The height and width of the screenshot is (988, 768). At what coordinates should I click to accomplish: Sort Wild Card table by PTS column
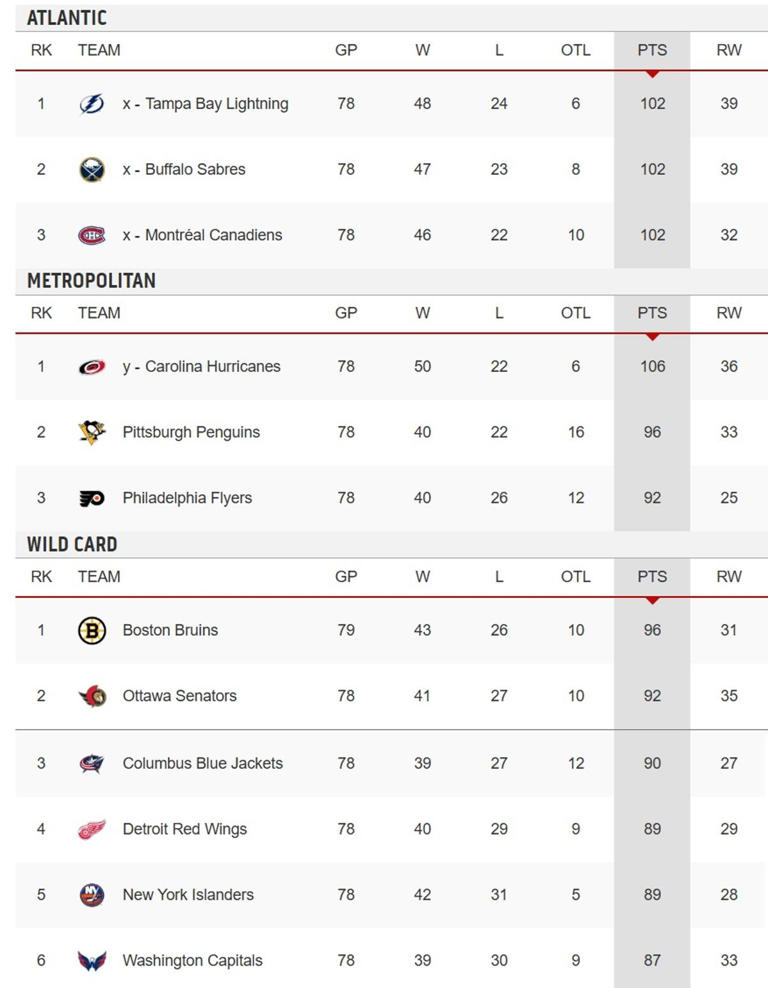pos(652,577)
